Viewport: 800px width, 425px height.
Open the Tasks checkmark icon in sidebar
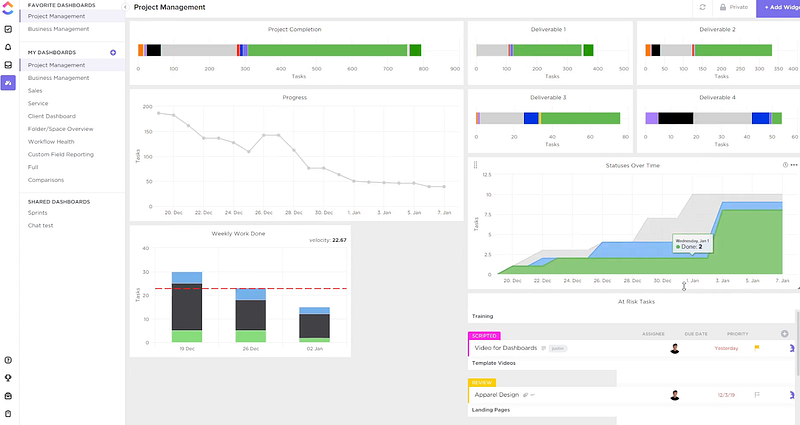pyautogui.click(x=8, y=29)
